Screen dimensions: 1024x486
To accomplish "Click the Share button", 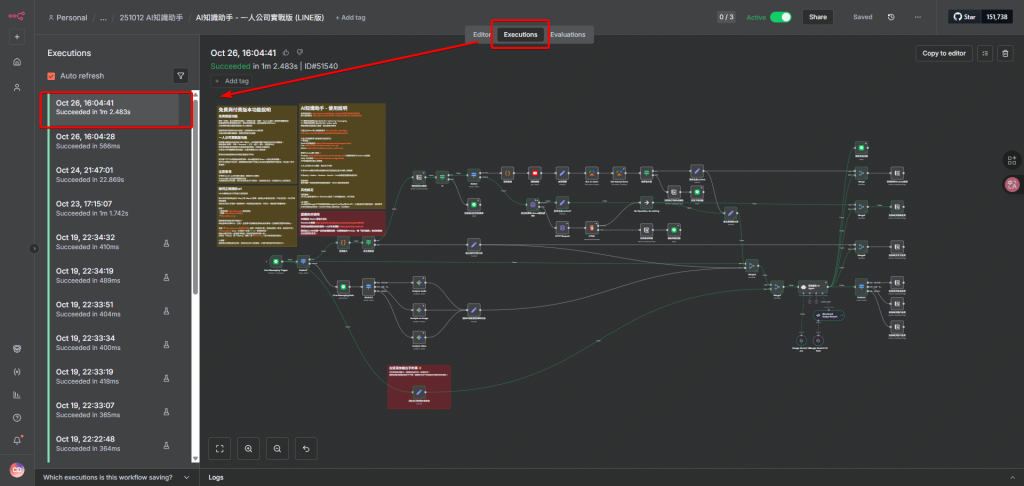I will (818, 17).
